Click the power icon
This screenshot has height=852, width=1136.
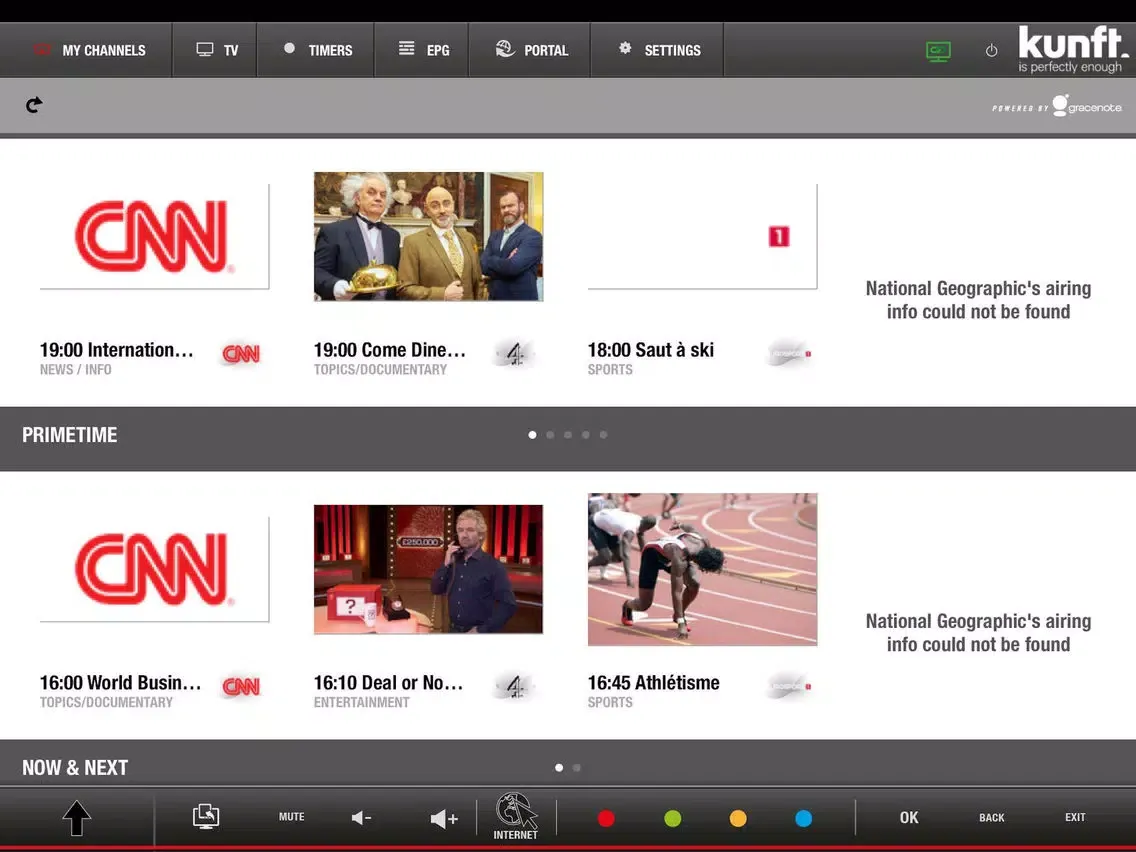[991, 51]
